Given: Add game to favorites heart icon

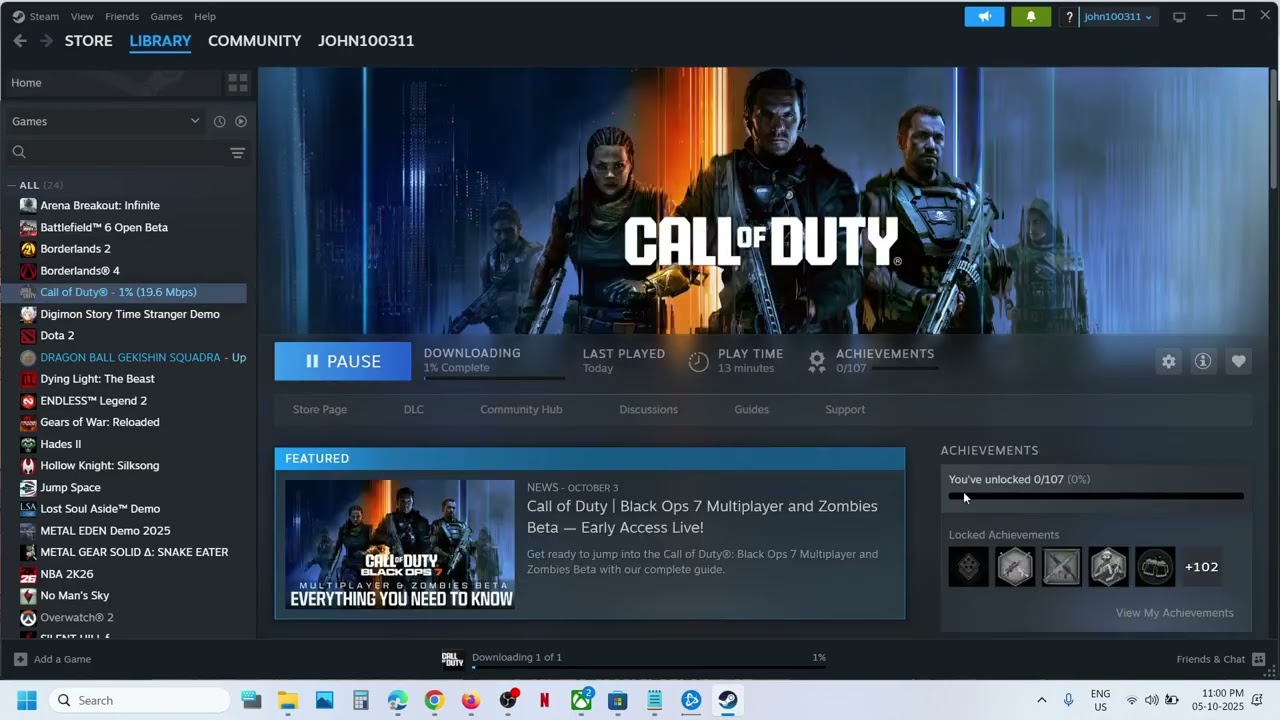Looking at the screenshot, I should (x=1238, y=361).
